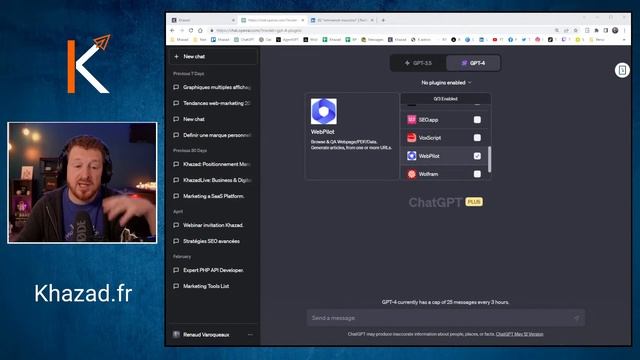Open the AgentGPT bookmark in bookmarks bar
The width and height of the screenshot is (640, 360).
coord(287,40)
